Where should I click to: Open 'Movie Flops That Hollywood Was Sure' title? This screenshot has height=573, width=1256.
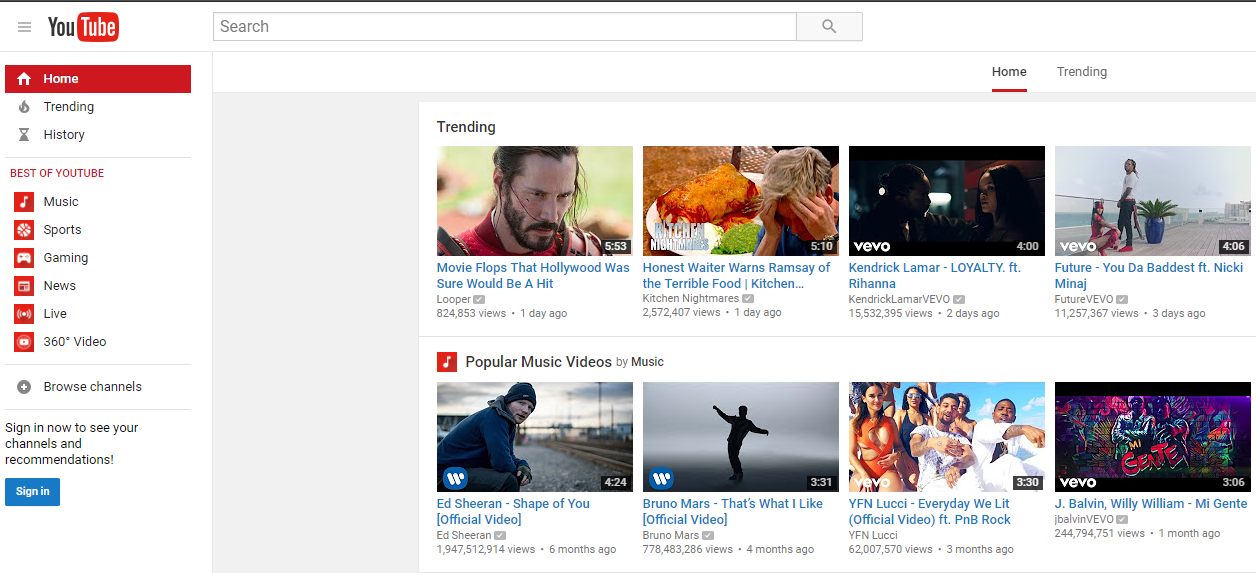pos(533,276)
